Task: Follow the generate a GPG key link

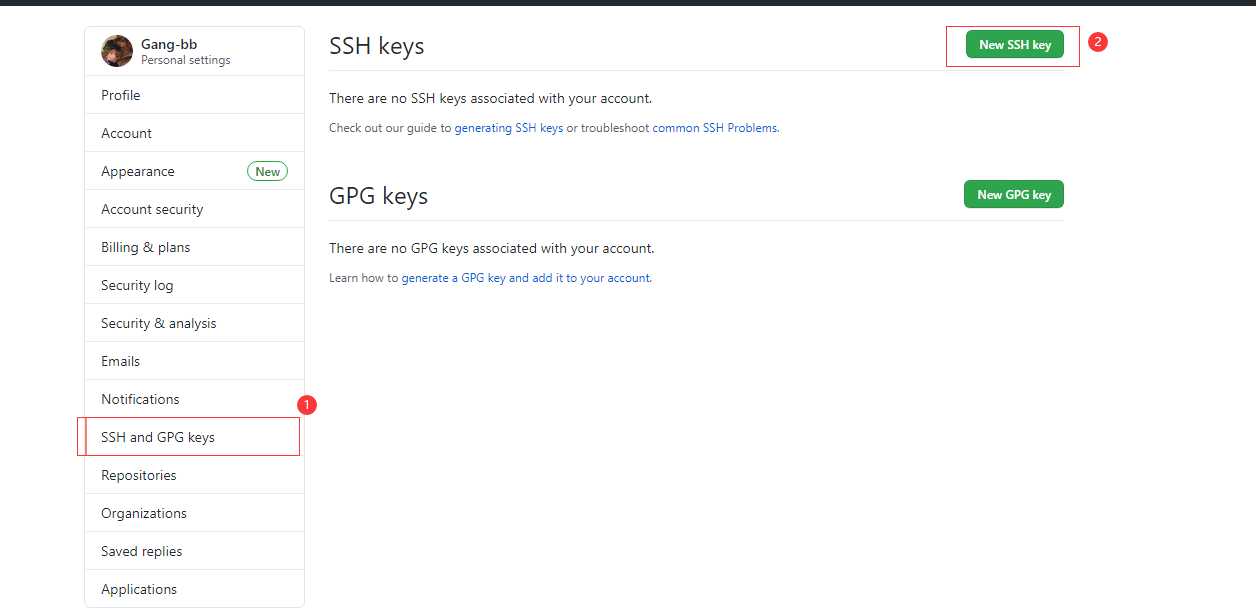Action: [x=526, y=278]
